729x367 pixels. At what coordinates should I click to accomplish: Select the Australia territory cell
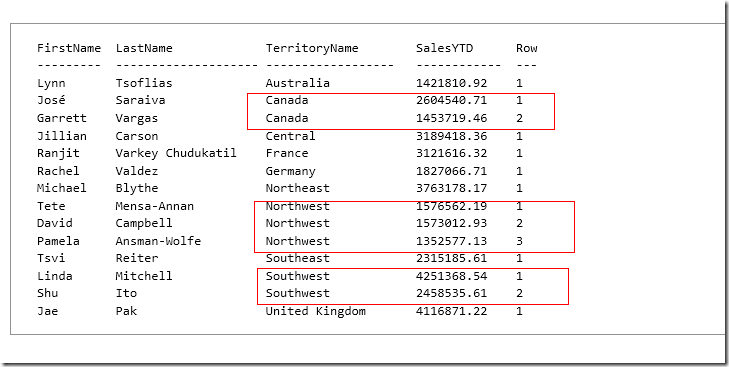298,83
